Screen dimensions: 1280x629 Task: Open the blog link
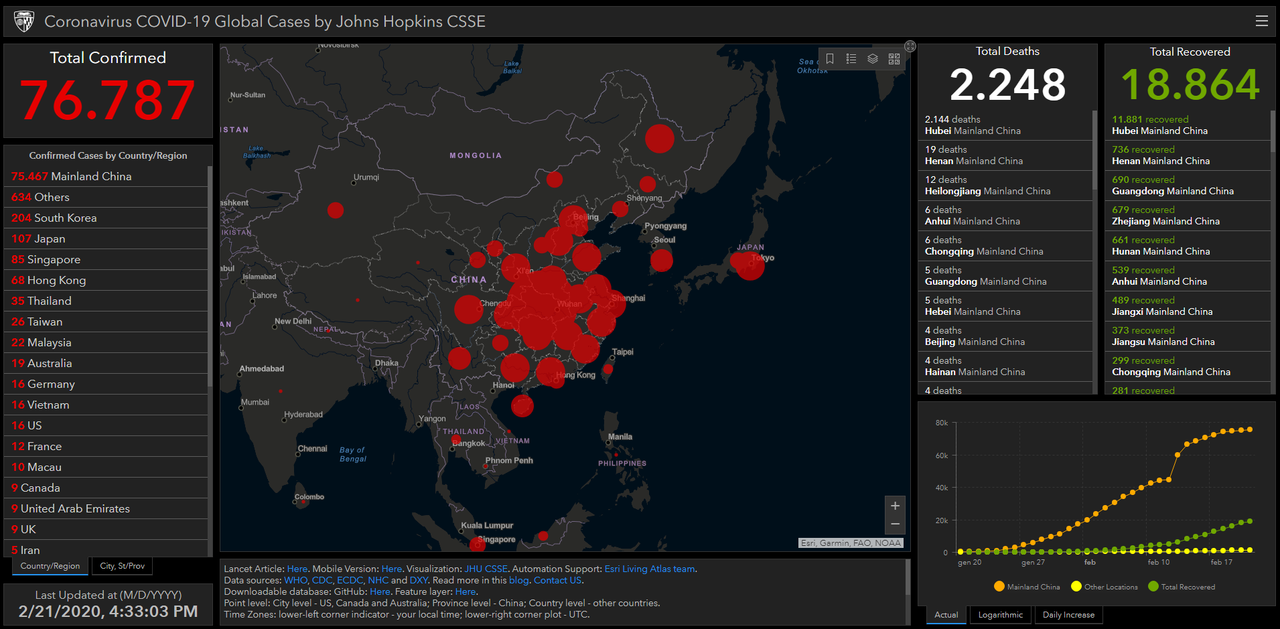pos(518,580)
